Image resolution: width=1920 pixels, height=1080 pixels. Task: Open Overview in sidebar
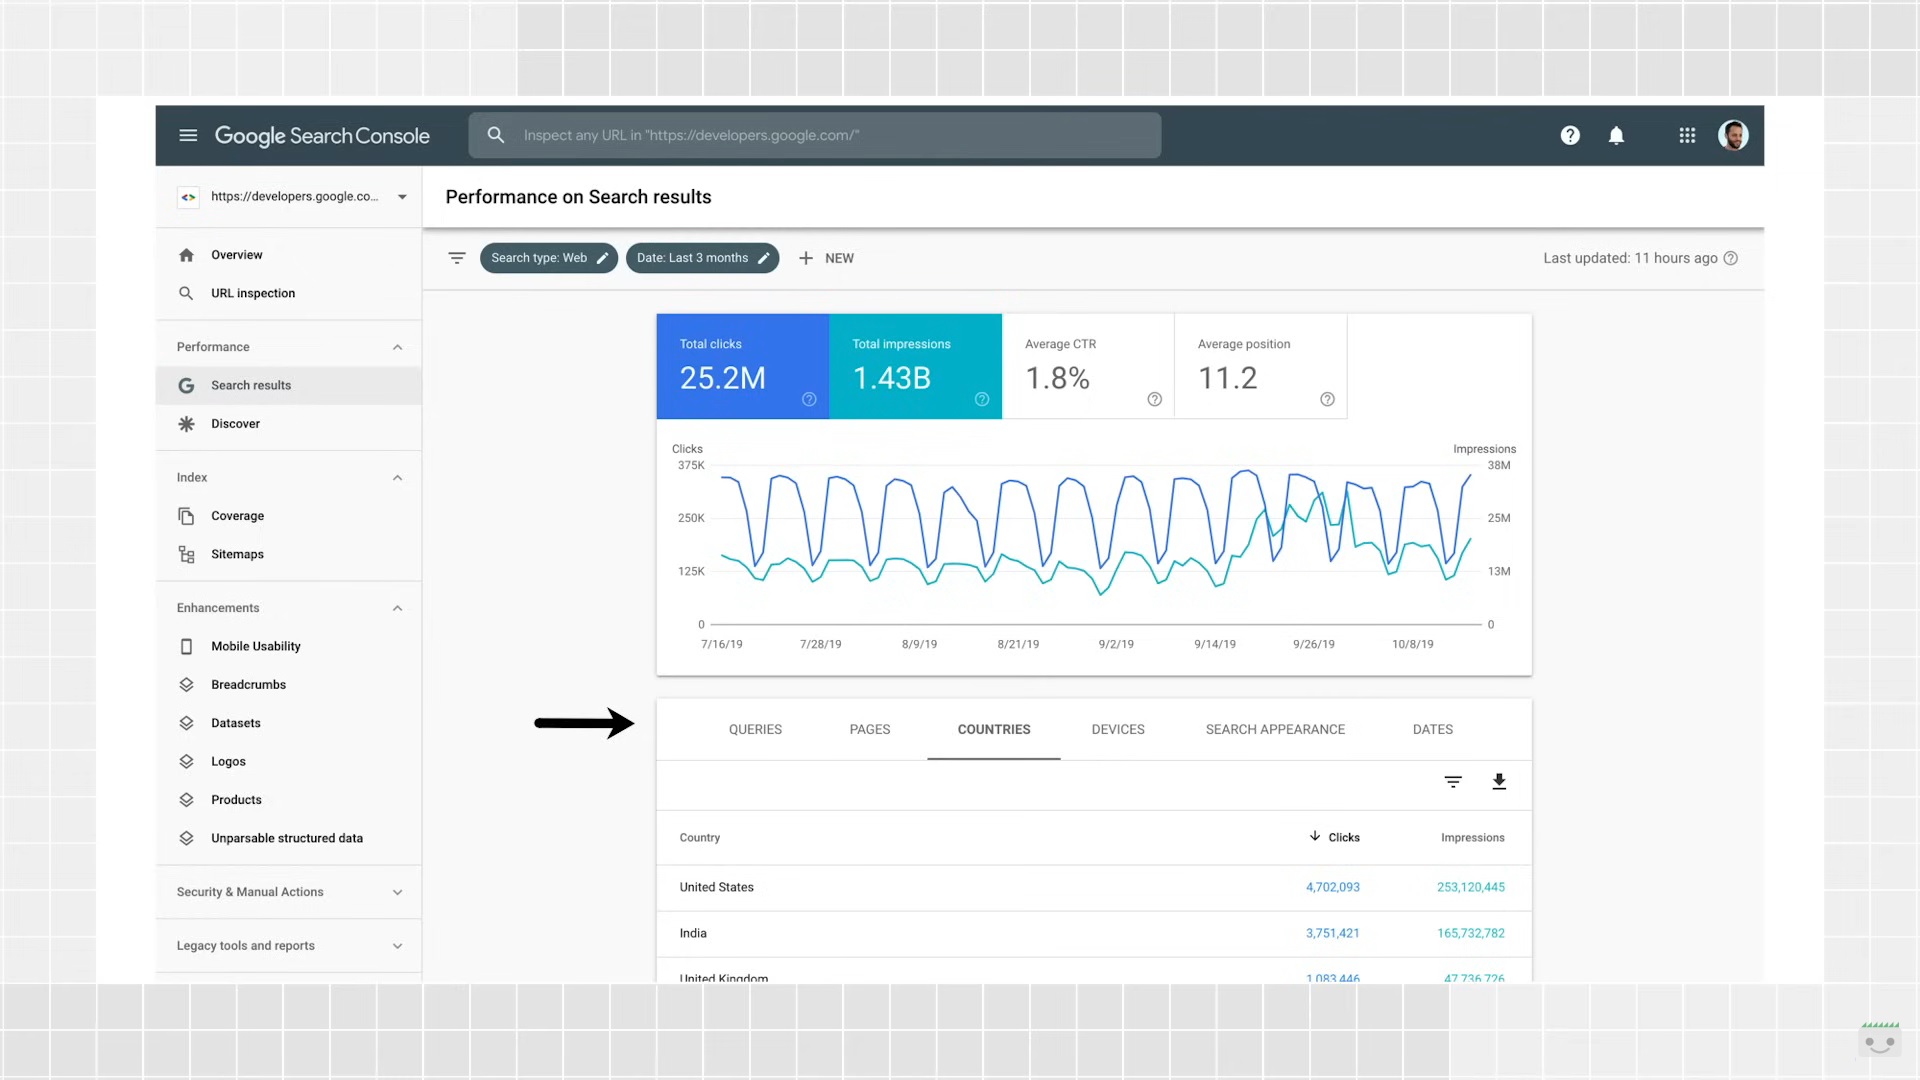point(289,255)
